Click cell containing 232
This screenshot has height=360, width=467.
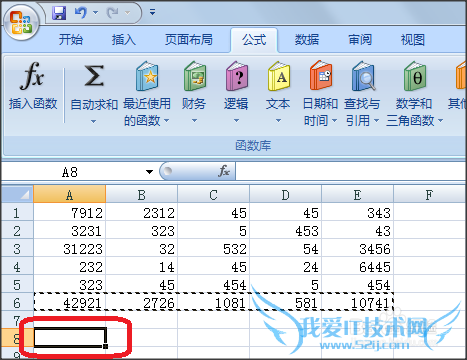click(x=69, y=267)
